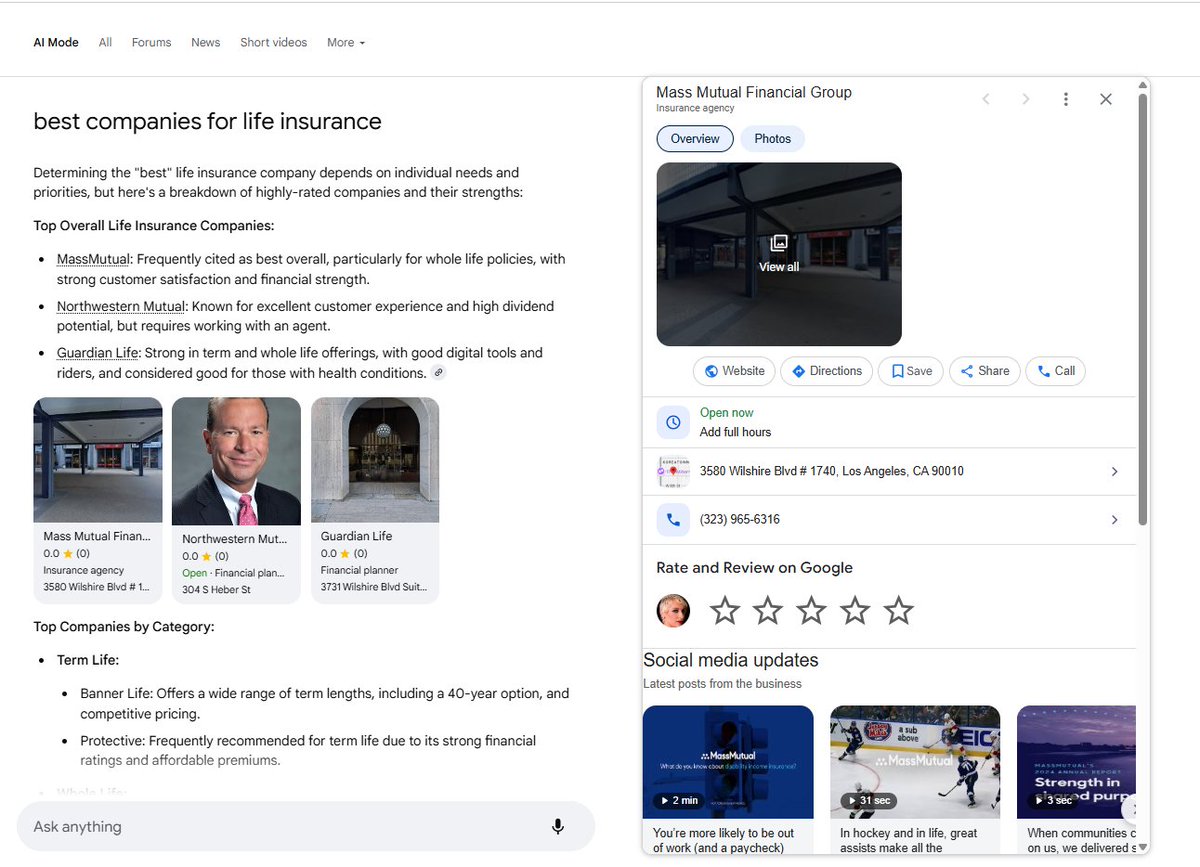Click Add full hours
Image resolution: width=1200 pixels, height=867 pixels.
[735, 432]
